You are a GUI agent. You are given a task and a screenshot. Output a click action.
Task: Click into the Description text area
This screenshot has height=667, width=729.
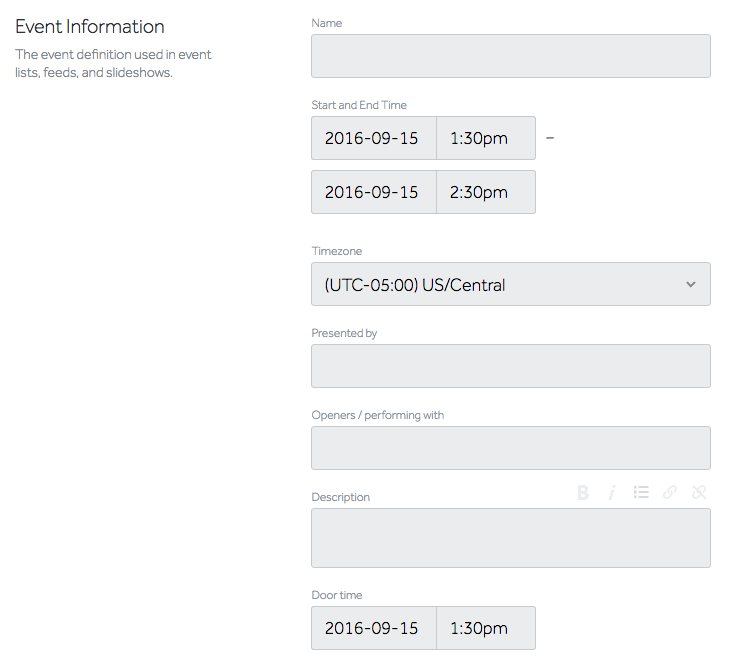coord(510,538)
